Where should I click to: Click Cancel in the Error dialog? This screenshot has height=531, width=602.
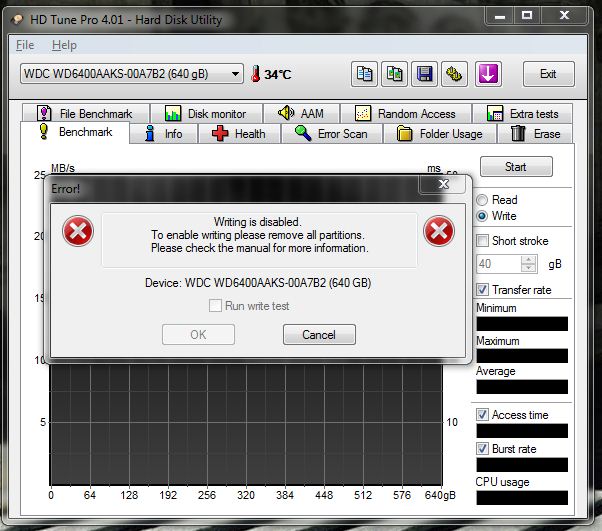click(319, 334)
